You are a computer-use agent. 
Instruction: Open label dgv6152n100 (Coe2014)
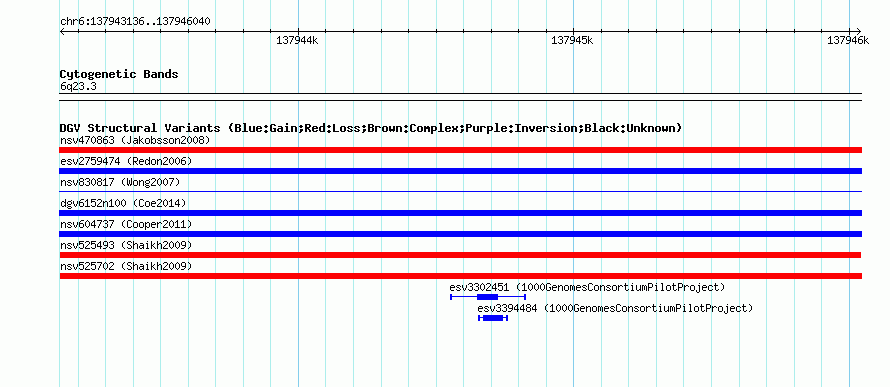[x=123, y=203]
